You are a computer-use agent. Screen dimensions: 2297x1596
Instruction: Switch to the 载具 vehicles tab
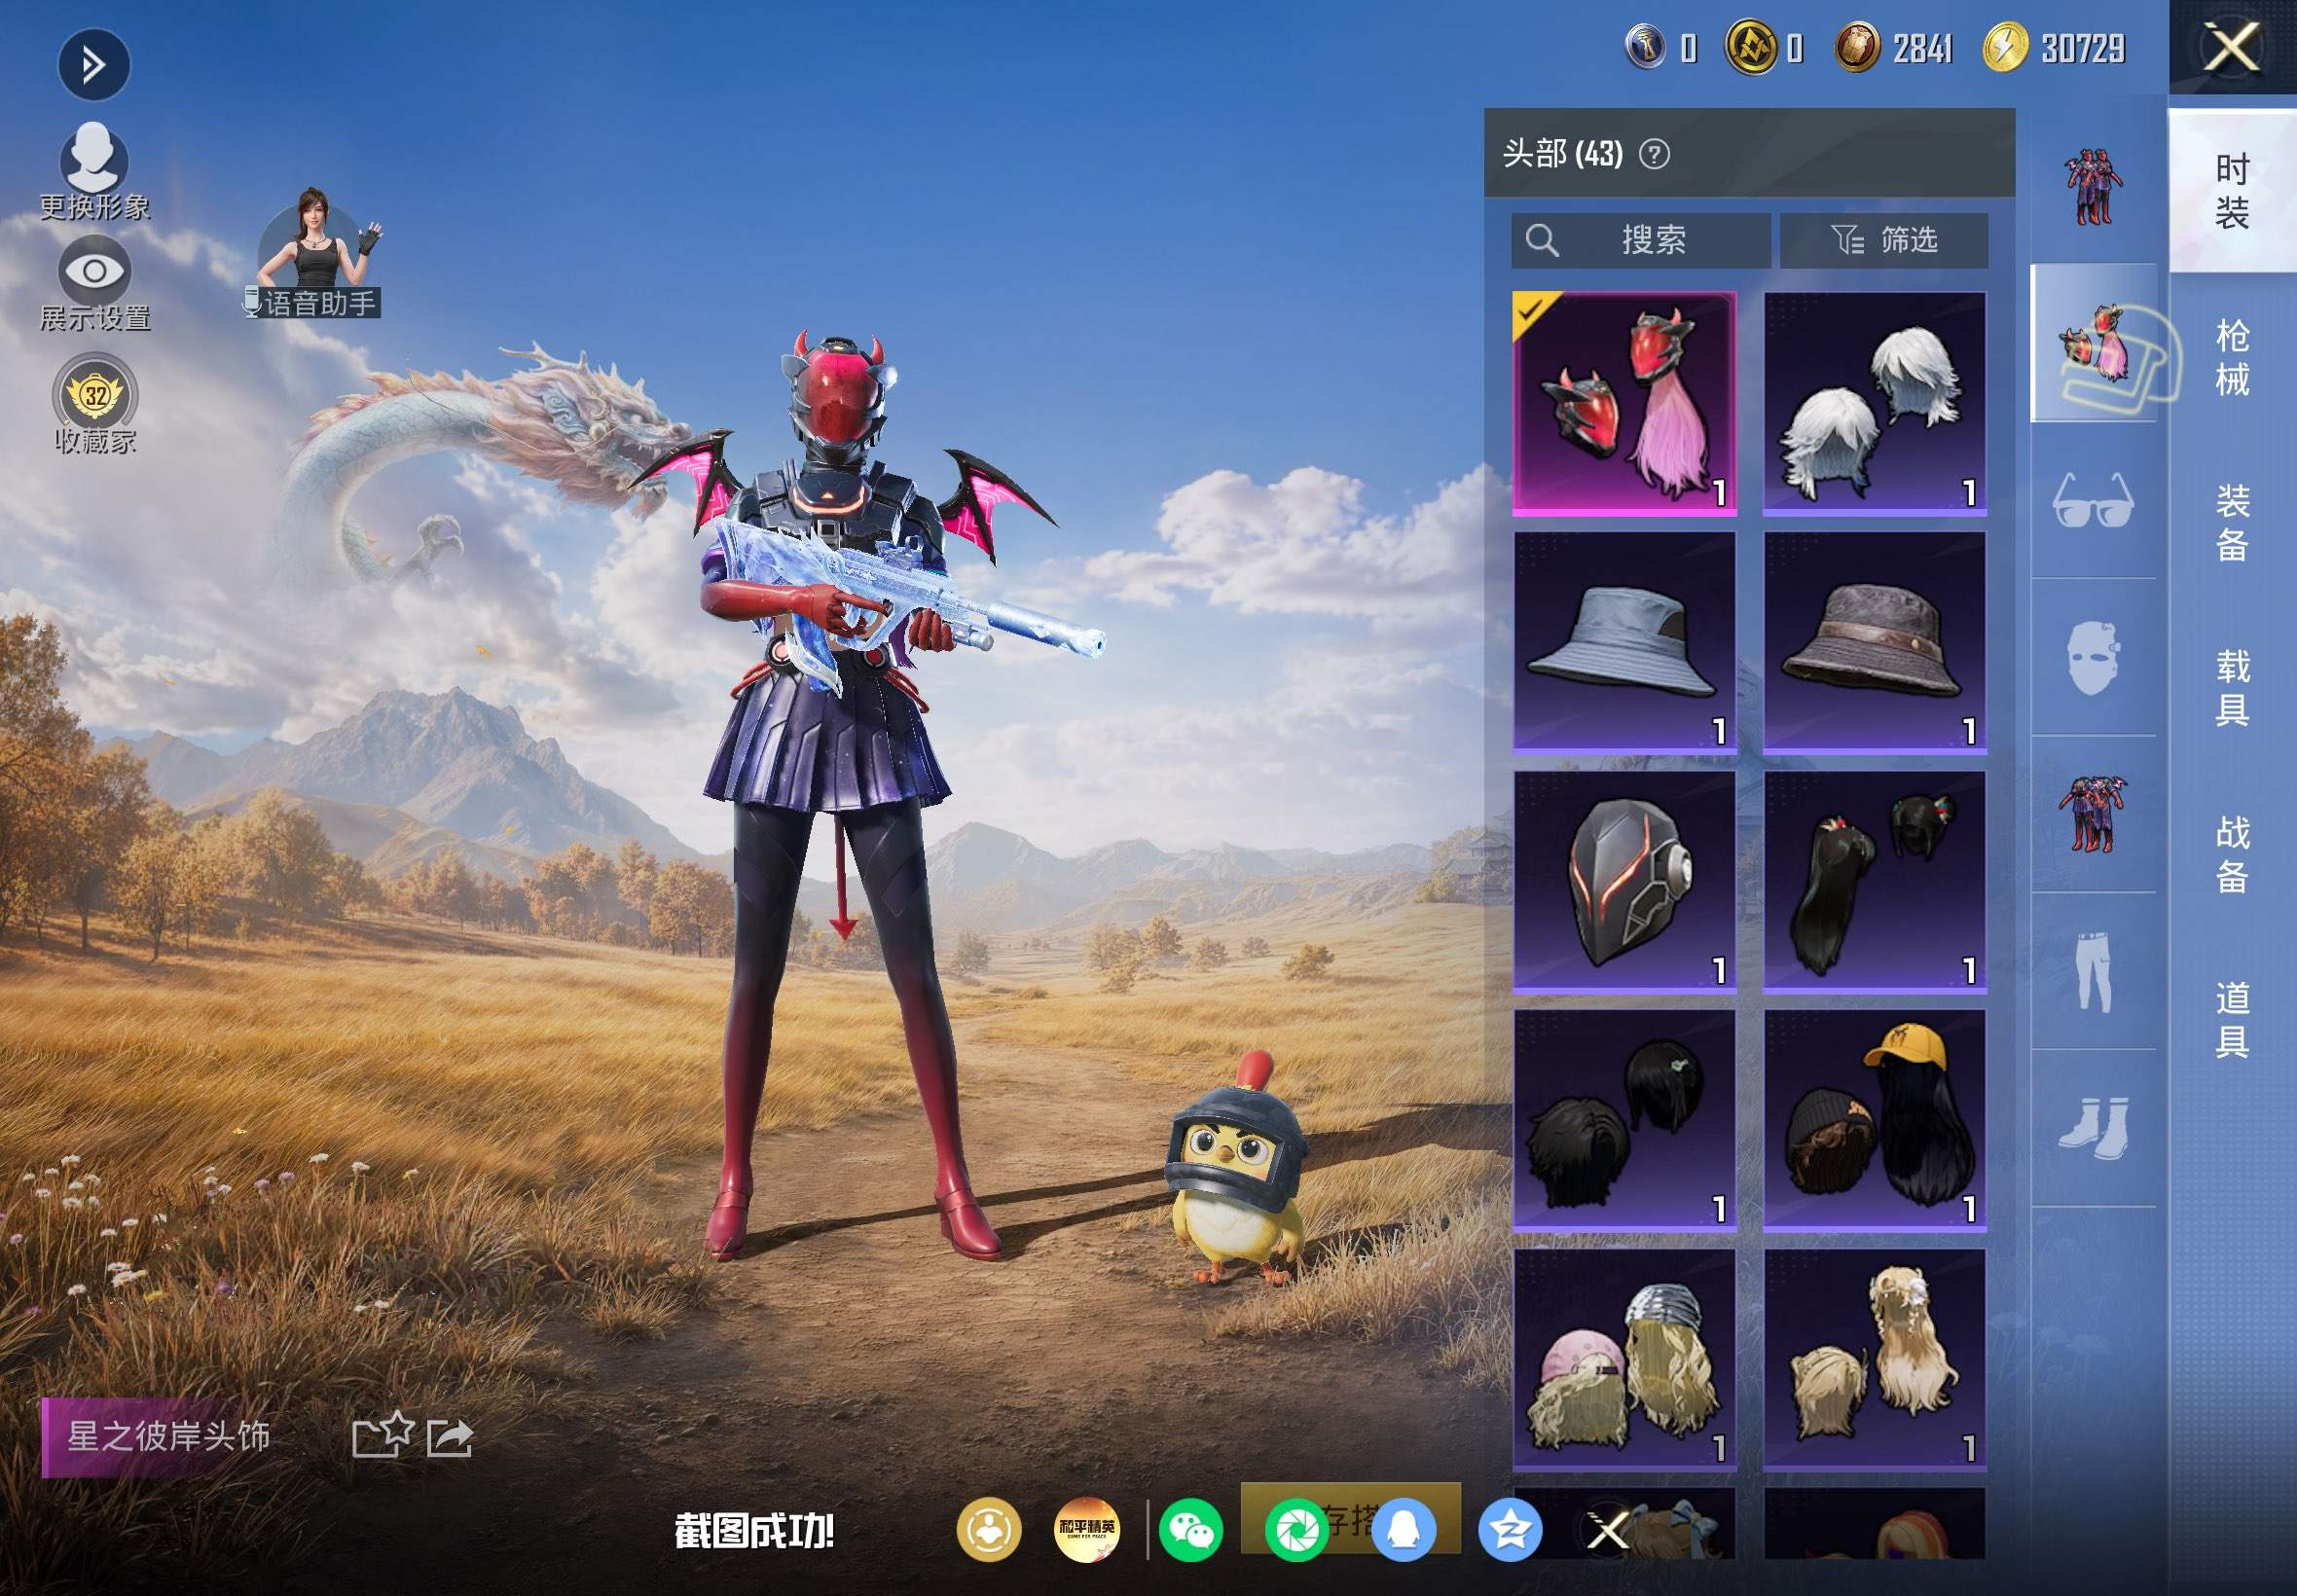tap(2232, 688)
